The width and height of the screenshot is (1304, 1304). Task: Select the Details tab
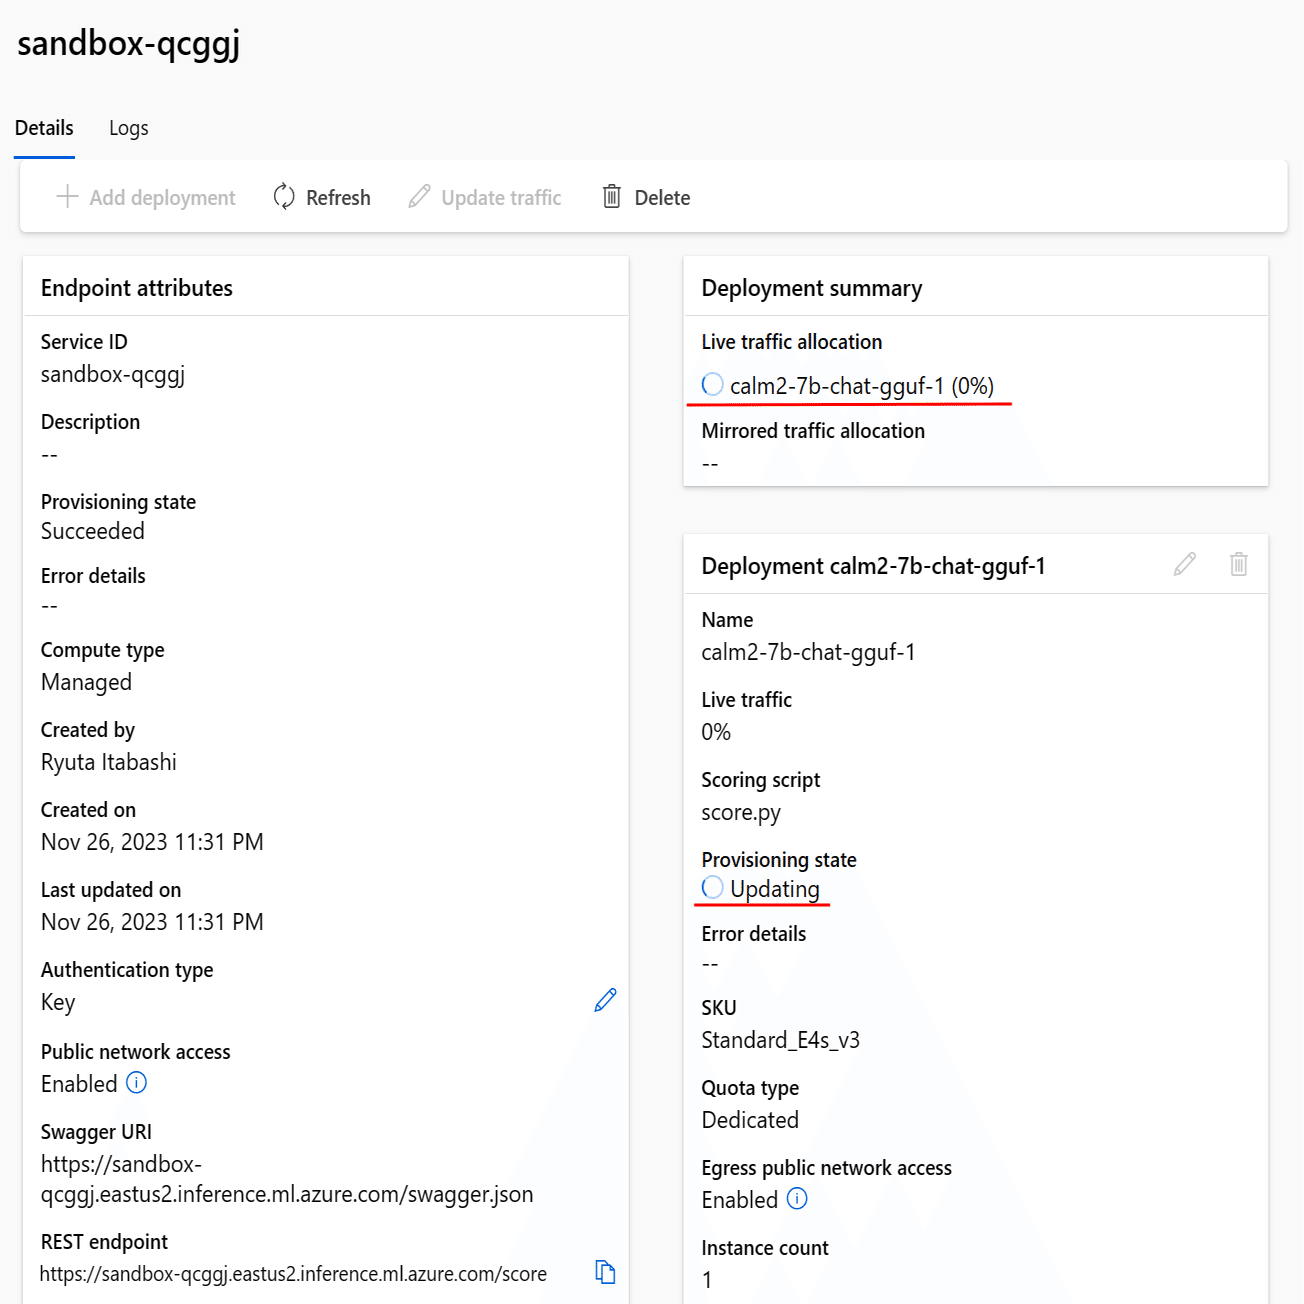click(44, 128)
